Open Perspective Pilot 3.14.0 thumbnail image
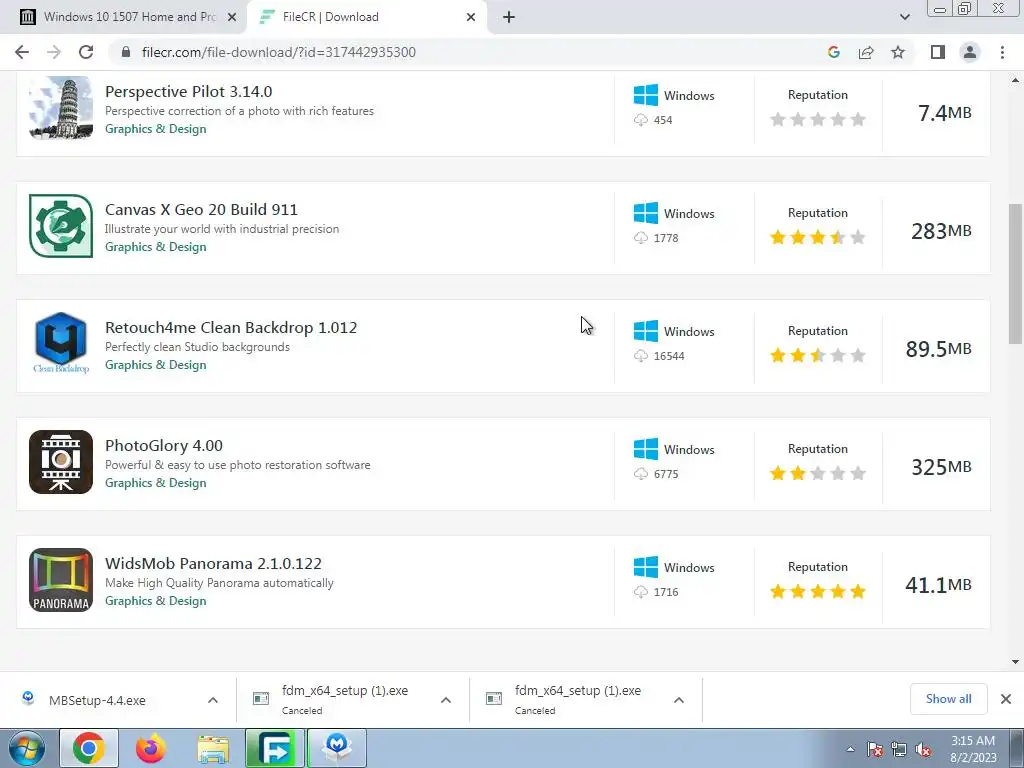Viewport: 1024px width, 768px height. (61, 108)
